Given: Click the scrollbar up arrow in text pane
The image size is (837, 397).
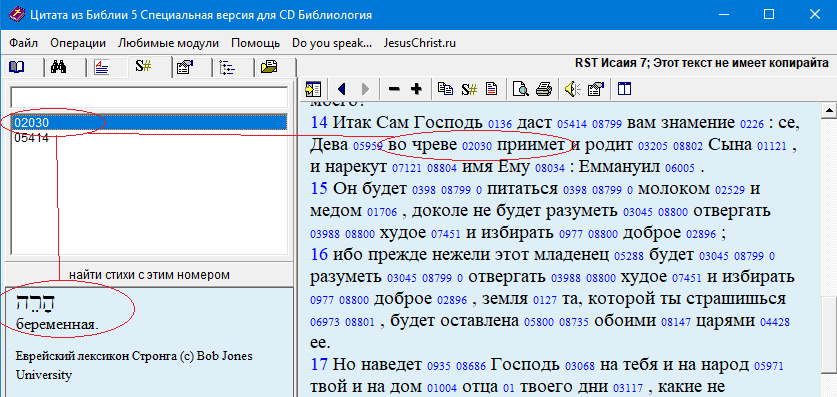Looking at the screenshot, I should tap(830, 110).
